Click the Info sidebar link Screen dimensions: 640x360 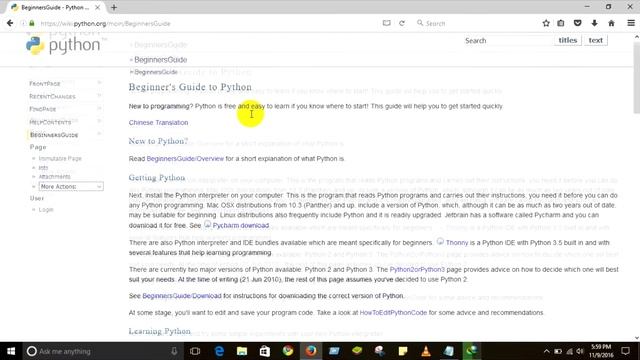[43, 168]
